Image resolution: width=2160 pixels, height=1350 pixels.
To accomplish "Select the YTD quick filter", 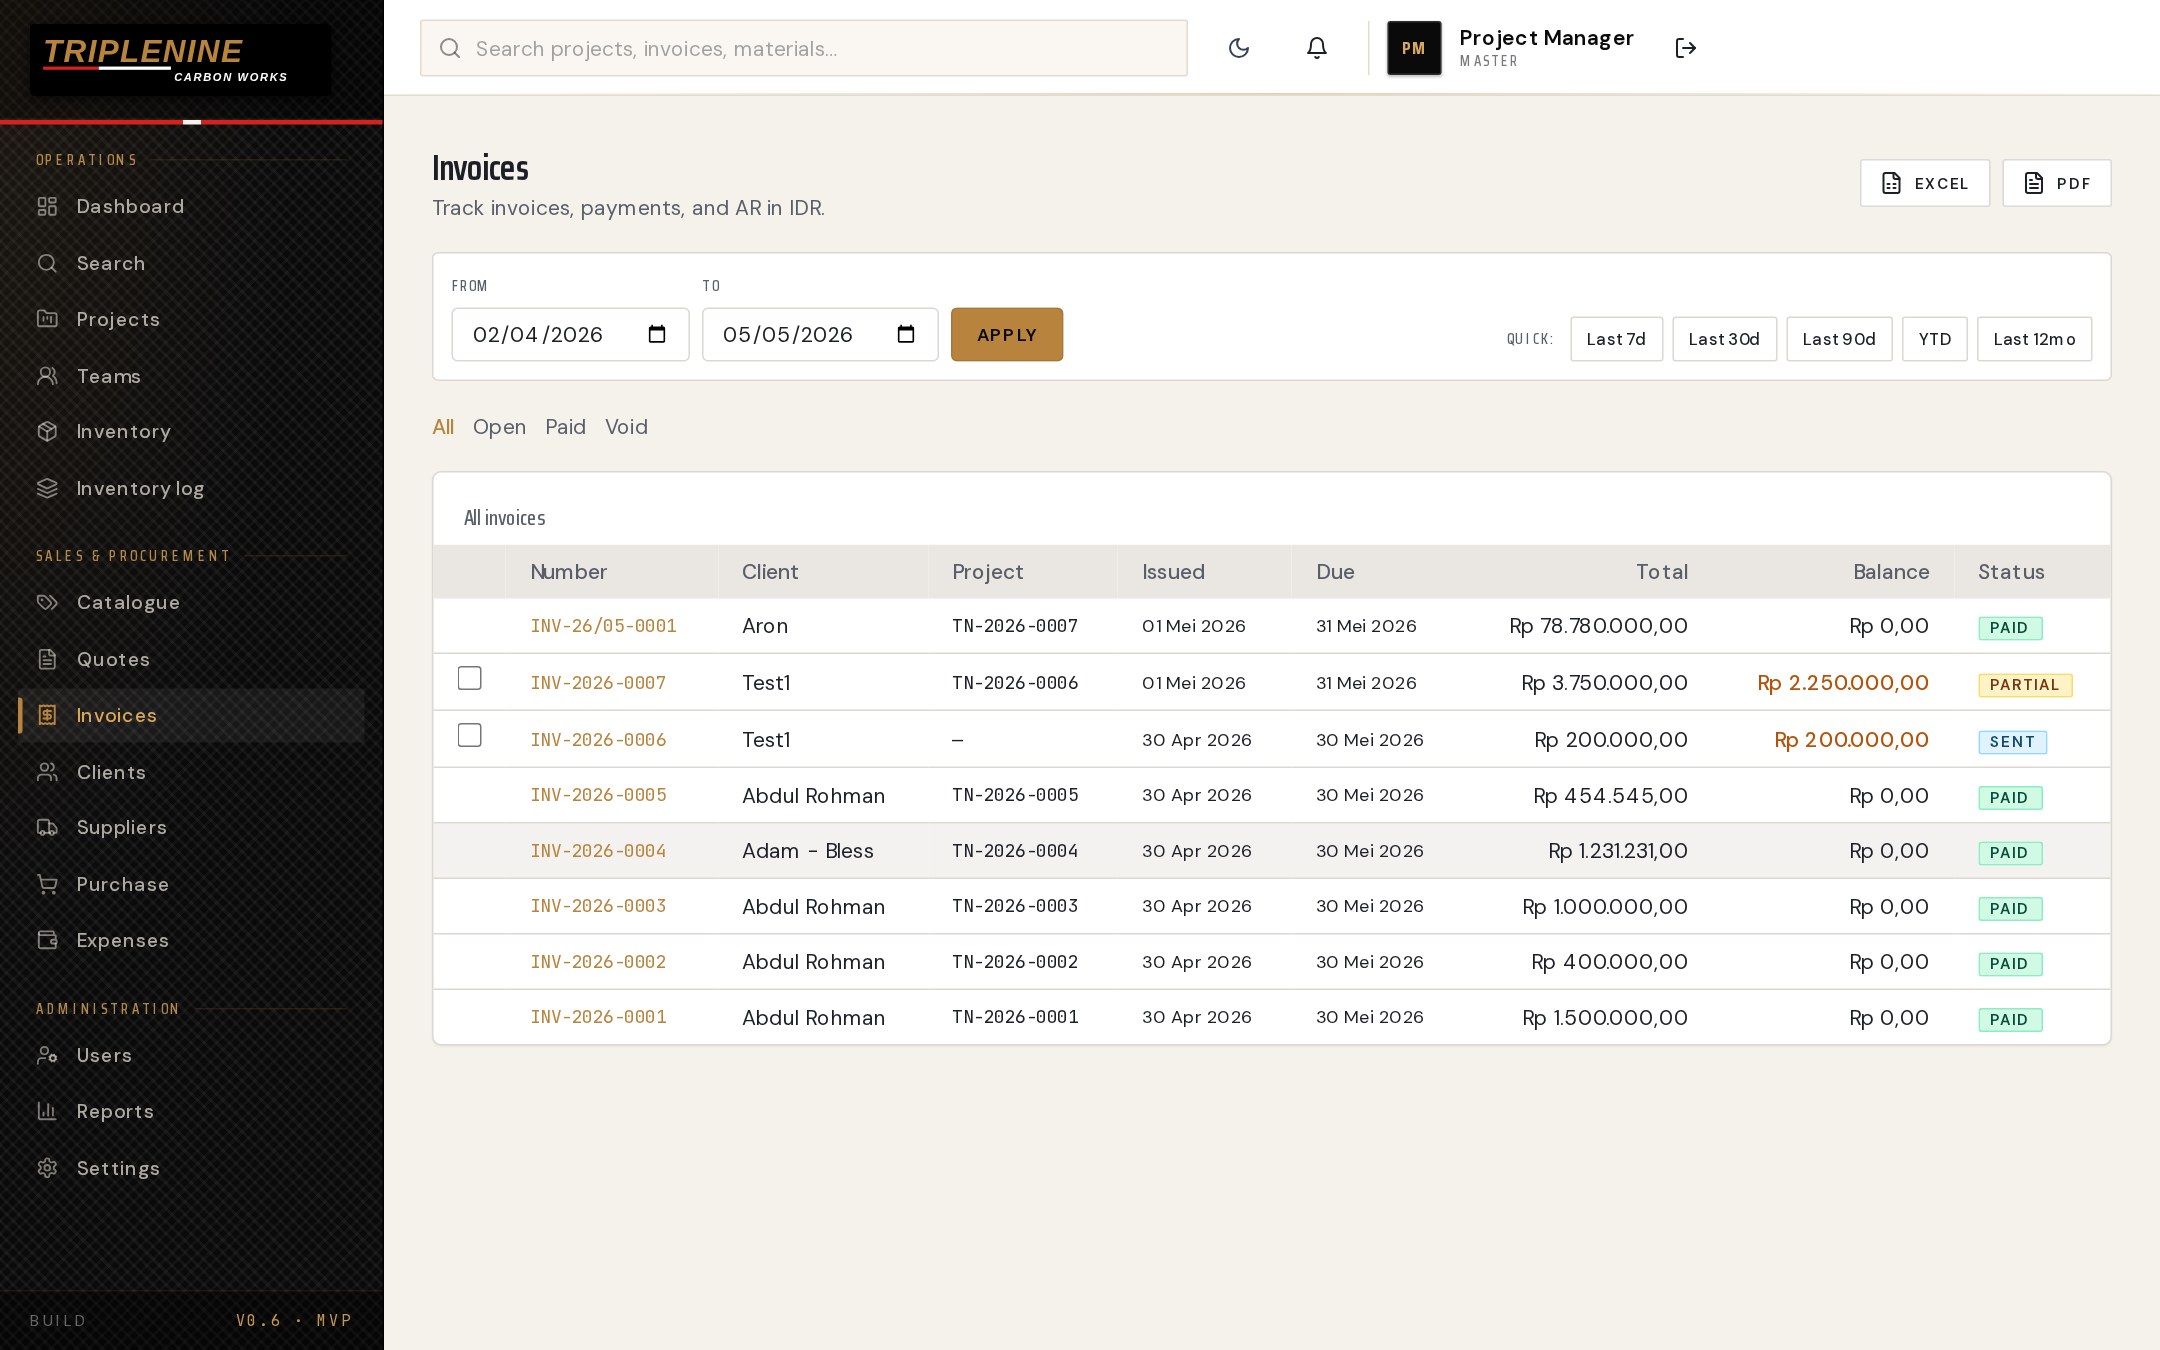I will click(1934, 339).
